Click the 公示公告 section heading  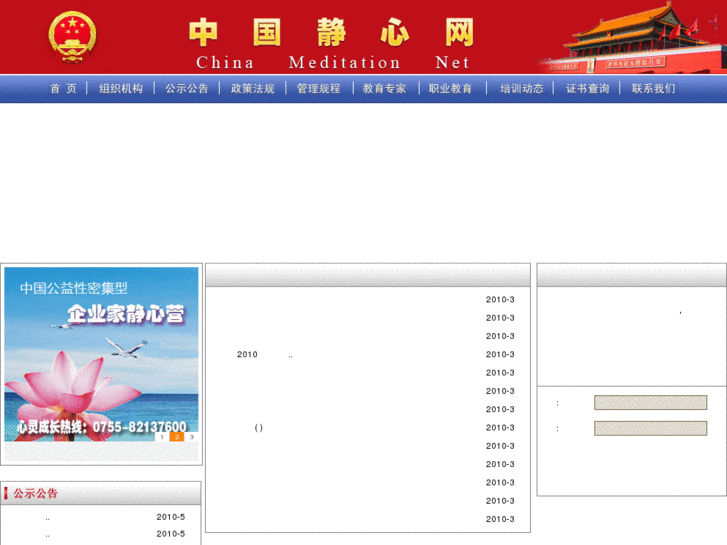(35, 493)
